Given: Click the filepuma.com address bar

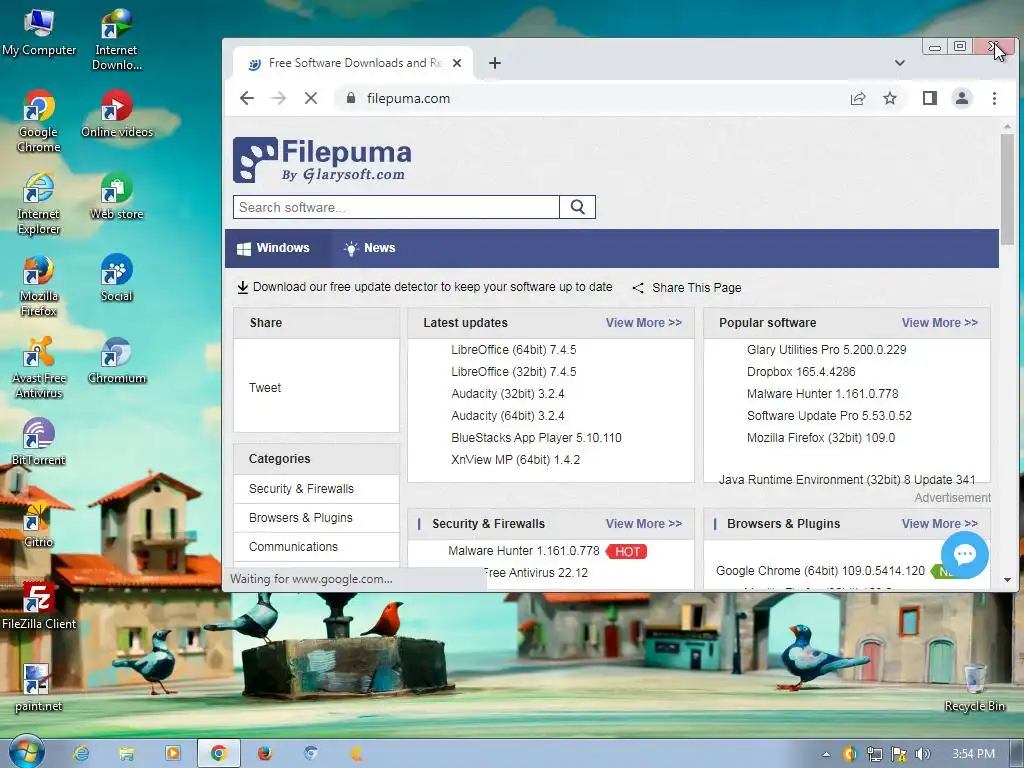Looking at the screenshot, I should pyautogui.click(x=588, y=99).
